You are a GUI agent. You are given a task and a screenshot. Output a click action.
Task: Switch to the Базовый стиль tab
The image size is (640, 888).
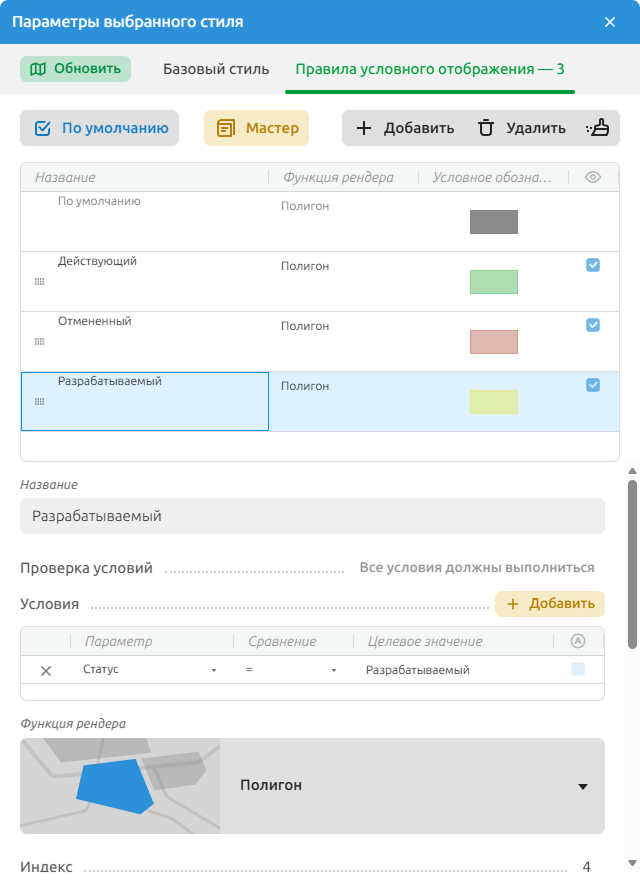(x=216, y=69)
